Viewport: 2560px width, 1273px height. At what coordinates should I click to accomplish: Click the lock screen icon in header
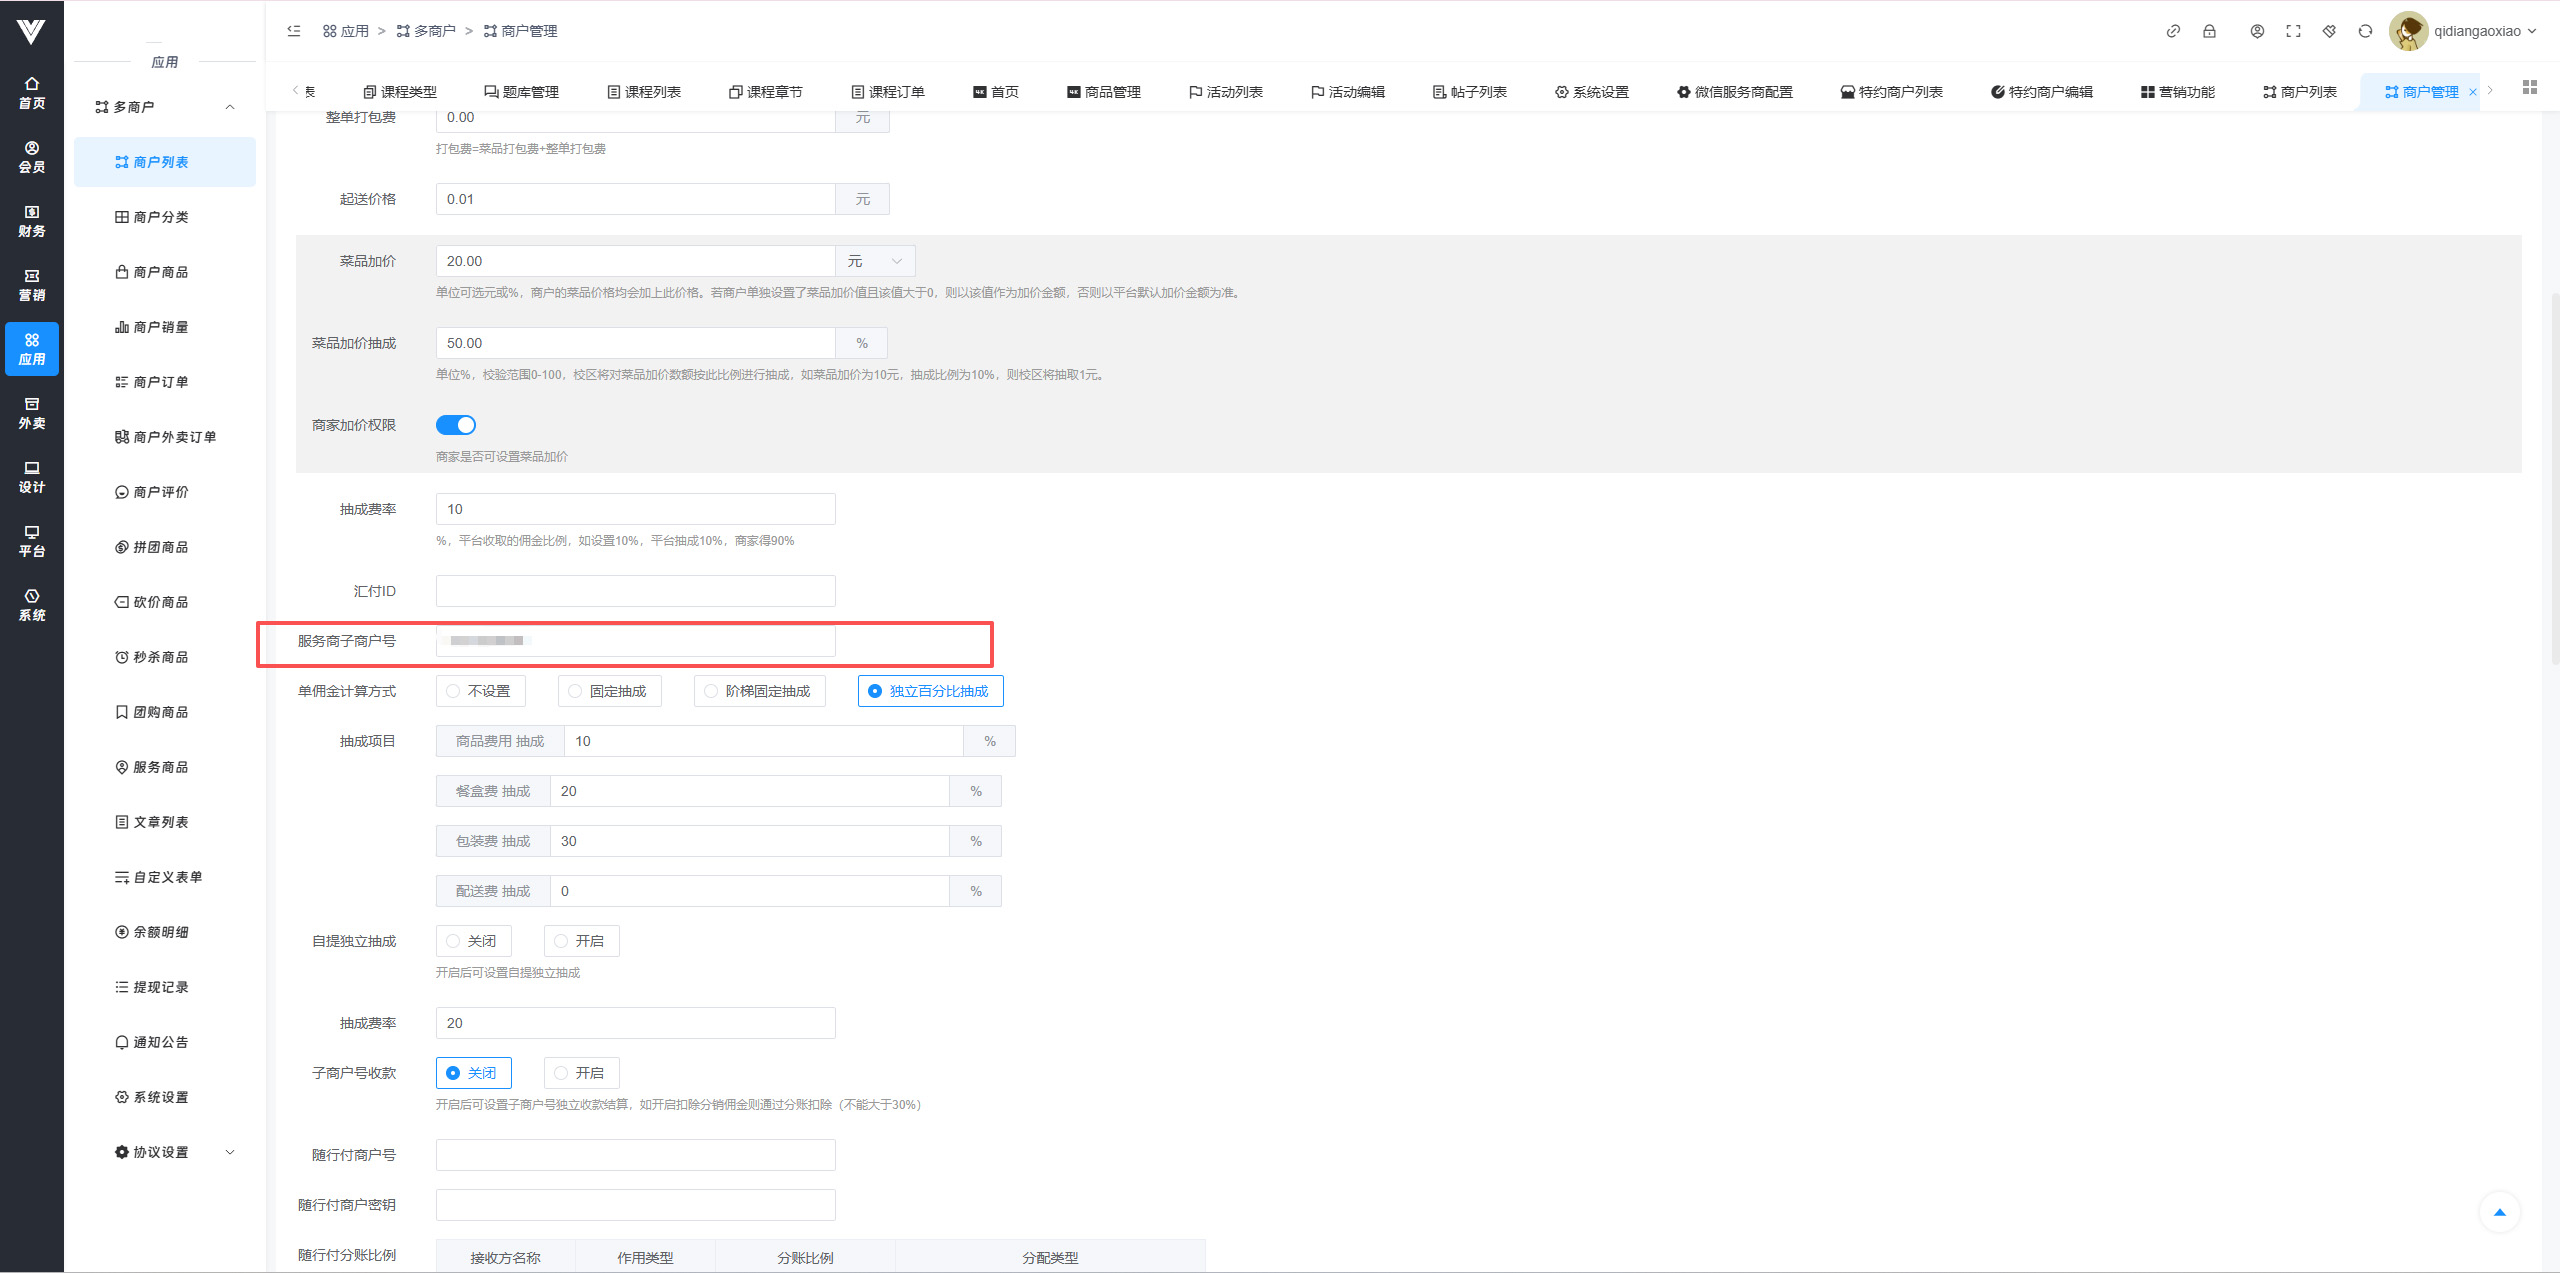2209,31
